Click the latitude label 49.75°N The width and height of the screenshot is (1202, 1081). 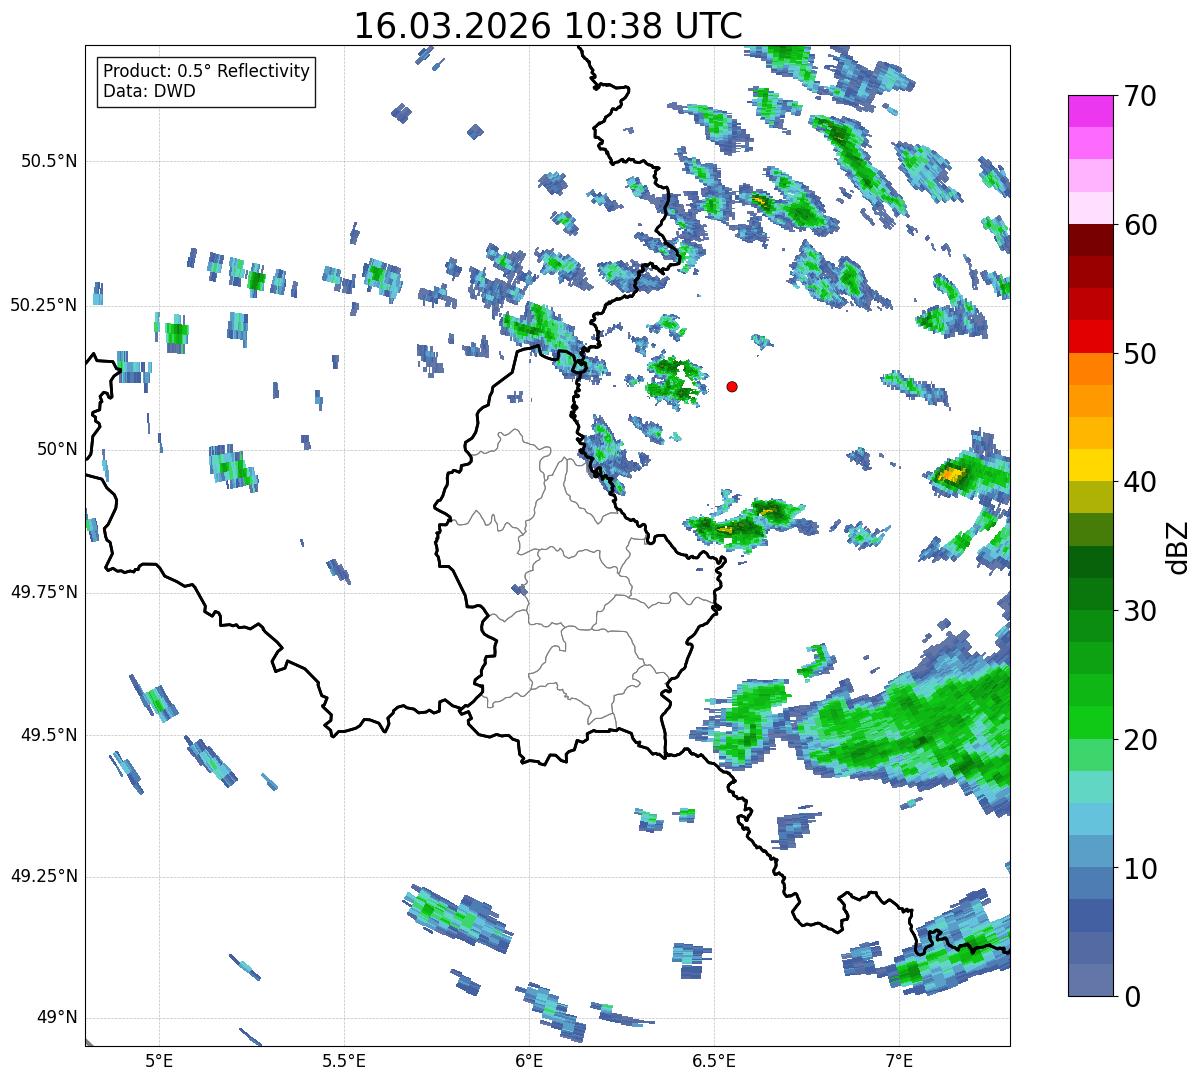[x=44, y=592]
